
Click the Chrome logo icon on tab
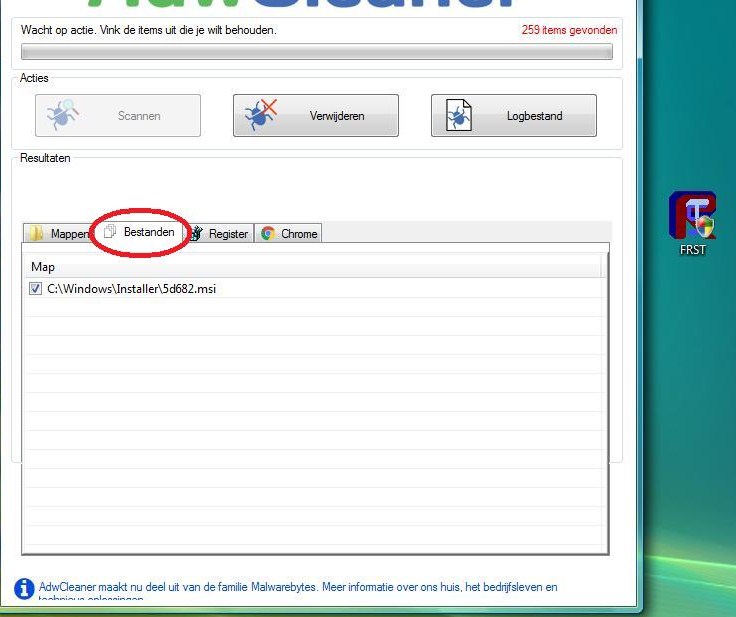[268, 233]
